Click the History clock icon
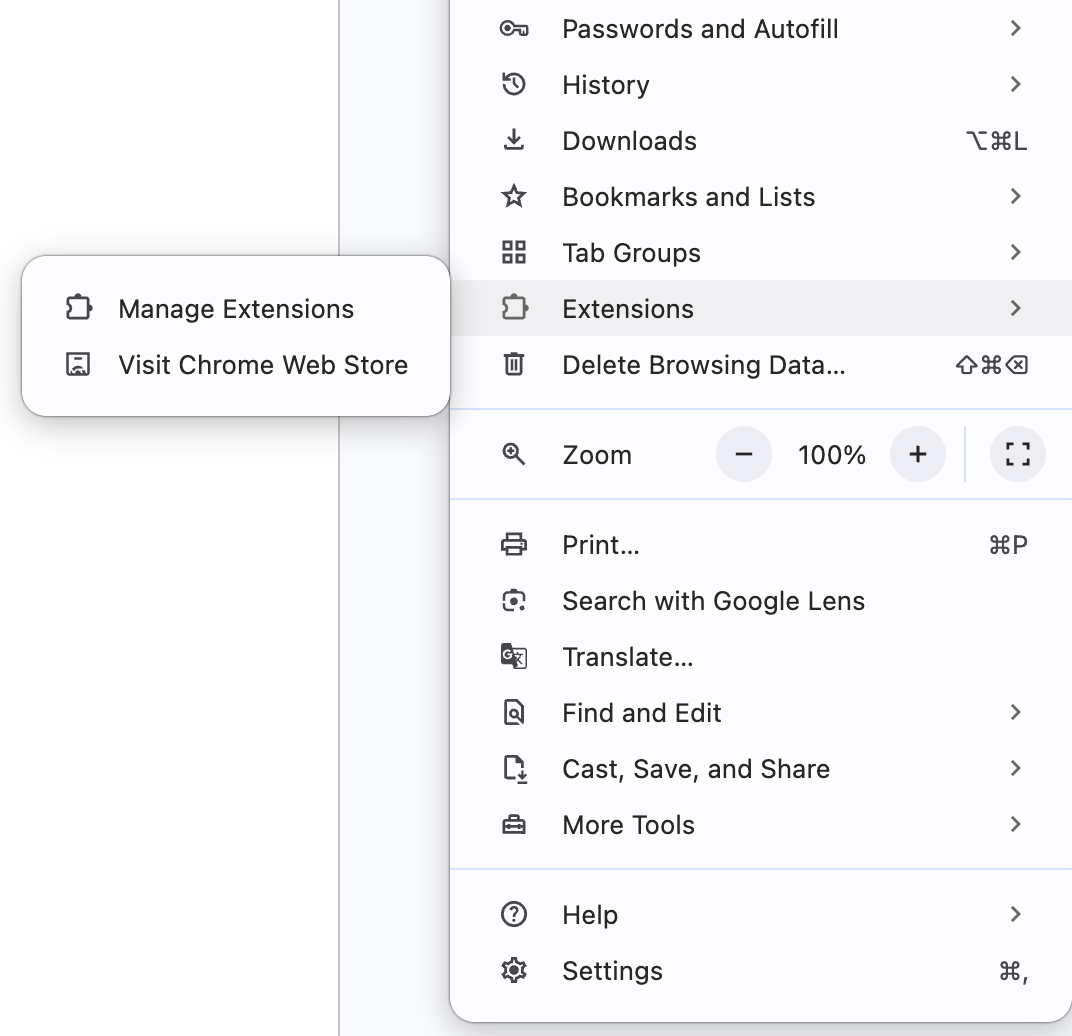Viewport: 1072px width, 1036px height. click(x=513, y=85)
